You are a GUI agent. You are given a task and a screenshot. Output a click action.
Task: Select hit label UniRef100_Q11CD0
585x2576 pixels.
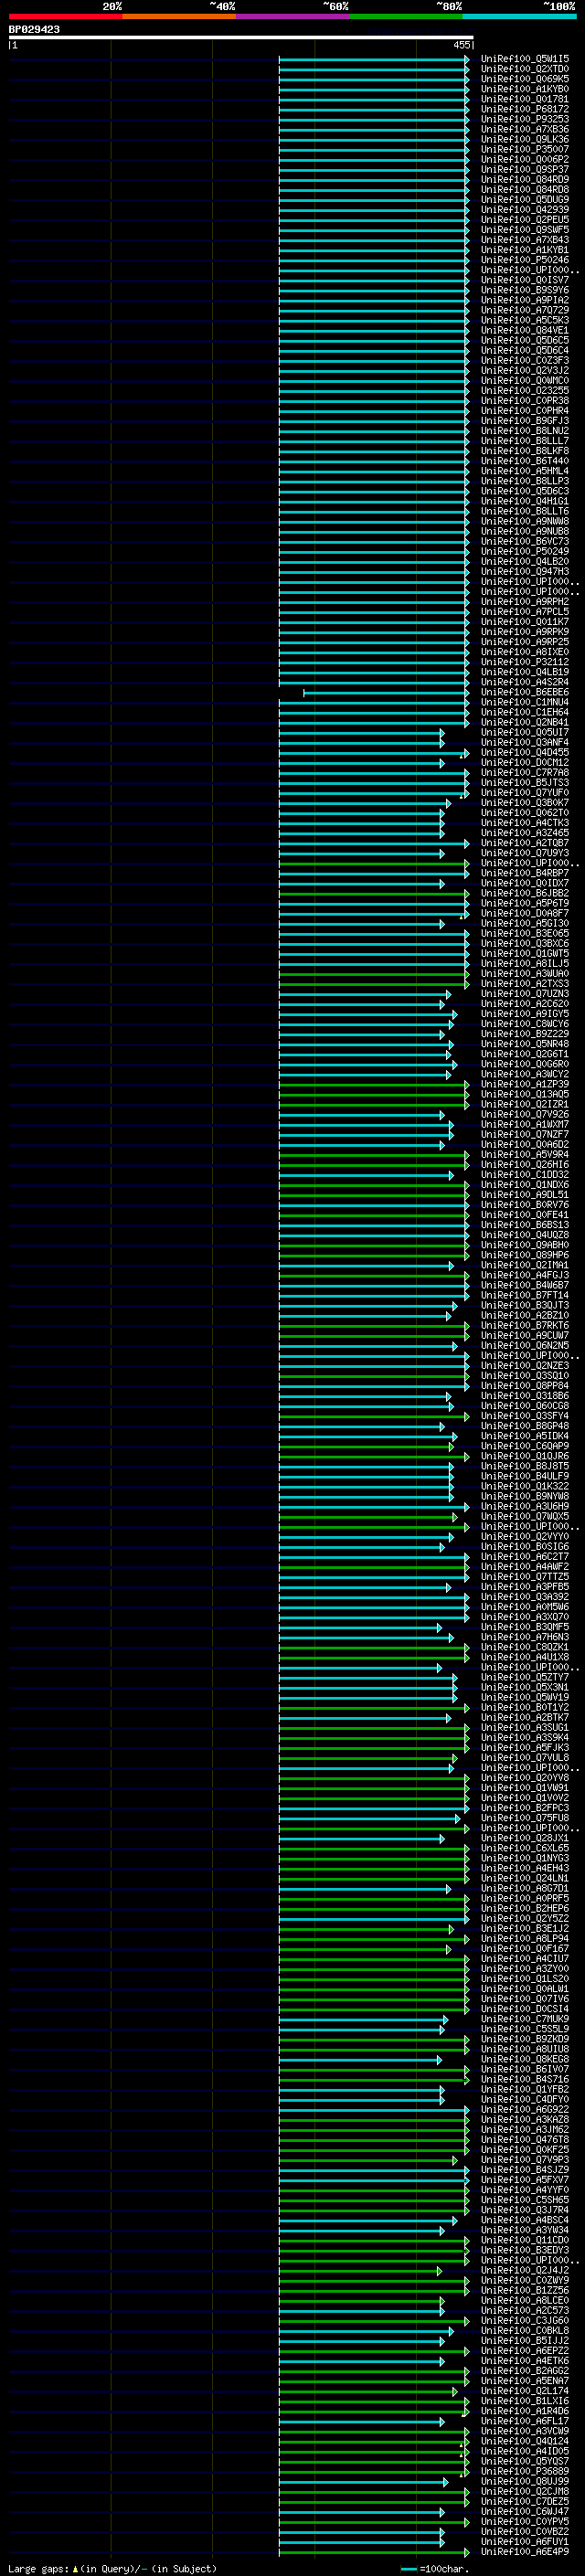(525, 2240)
